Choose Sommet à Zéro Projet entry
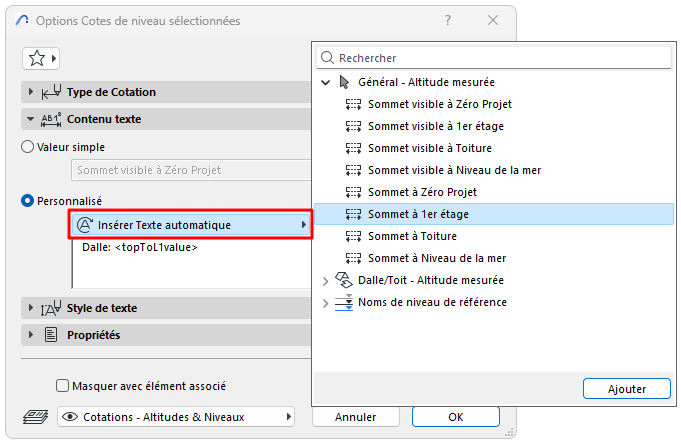The width and height of the screenshot is (681, 444). click(422, 192)
